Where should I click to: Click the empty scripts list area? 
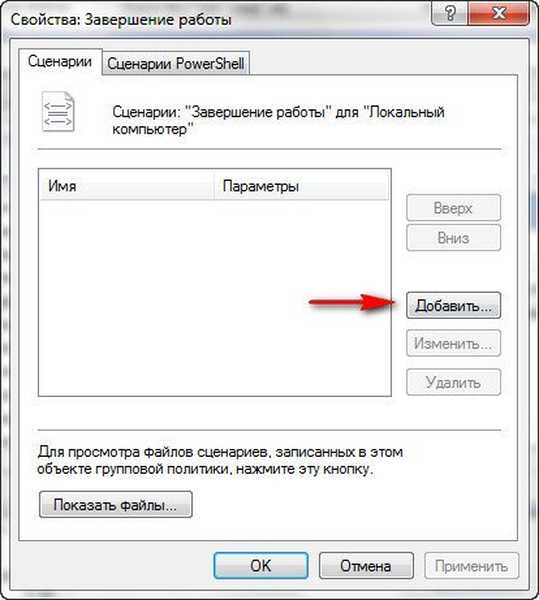[215, 298]
